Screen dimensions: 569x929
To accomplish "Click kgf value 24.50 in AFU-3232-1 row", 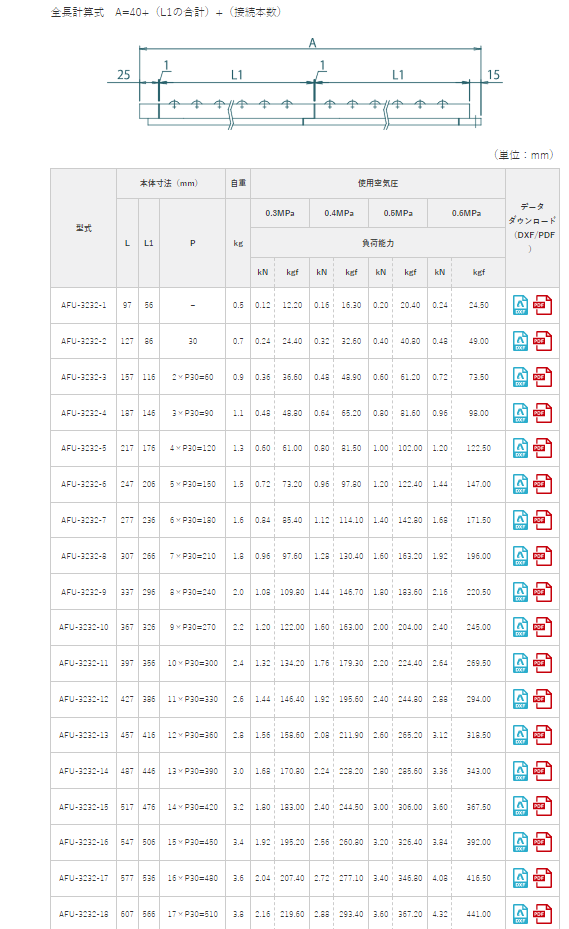I will pos(478,305).
